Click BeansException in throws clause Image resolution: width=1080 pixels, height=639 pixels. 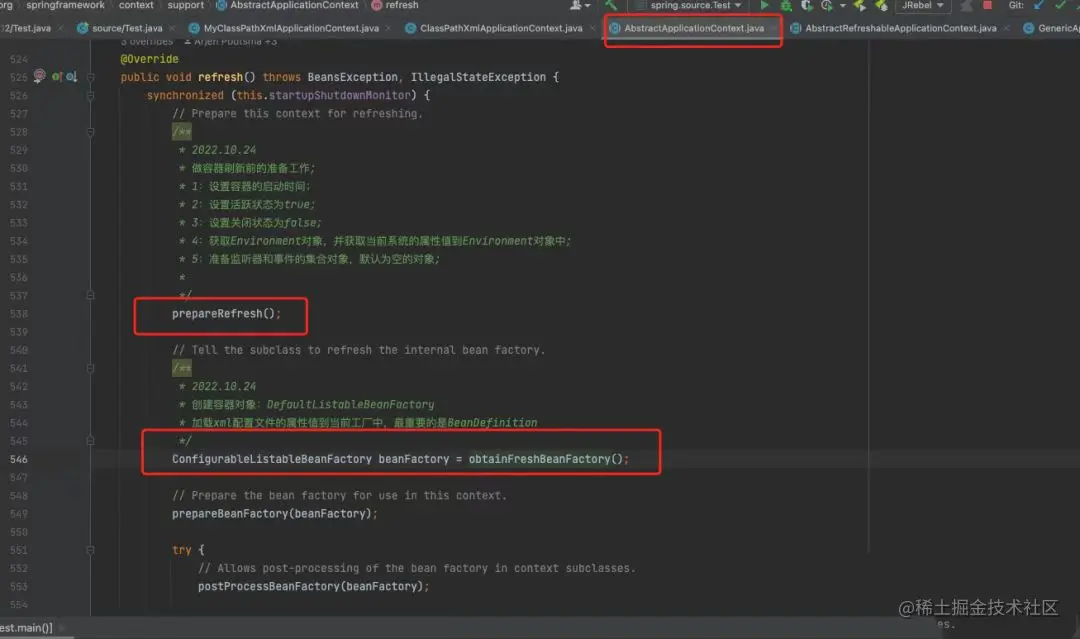352,77
